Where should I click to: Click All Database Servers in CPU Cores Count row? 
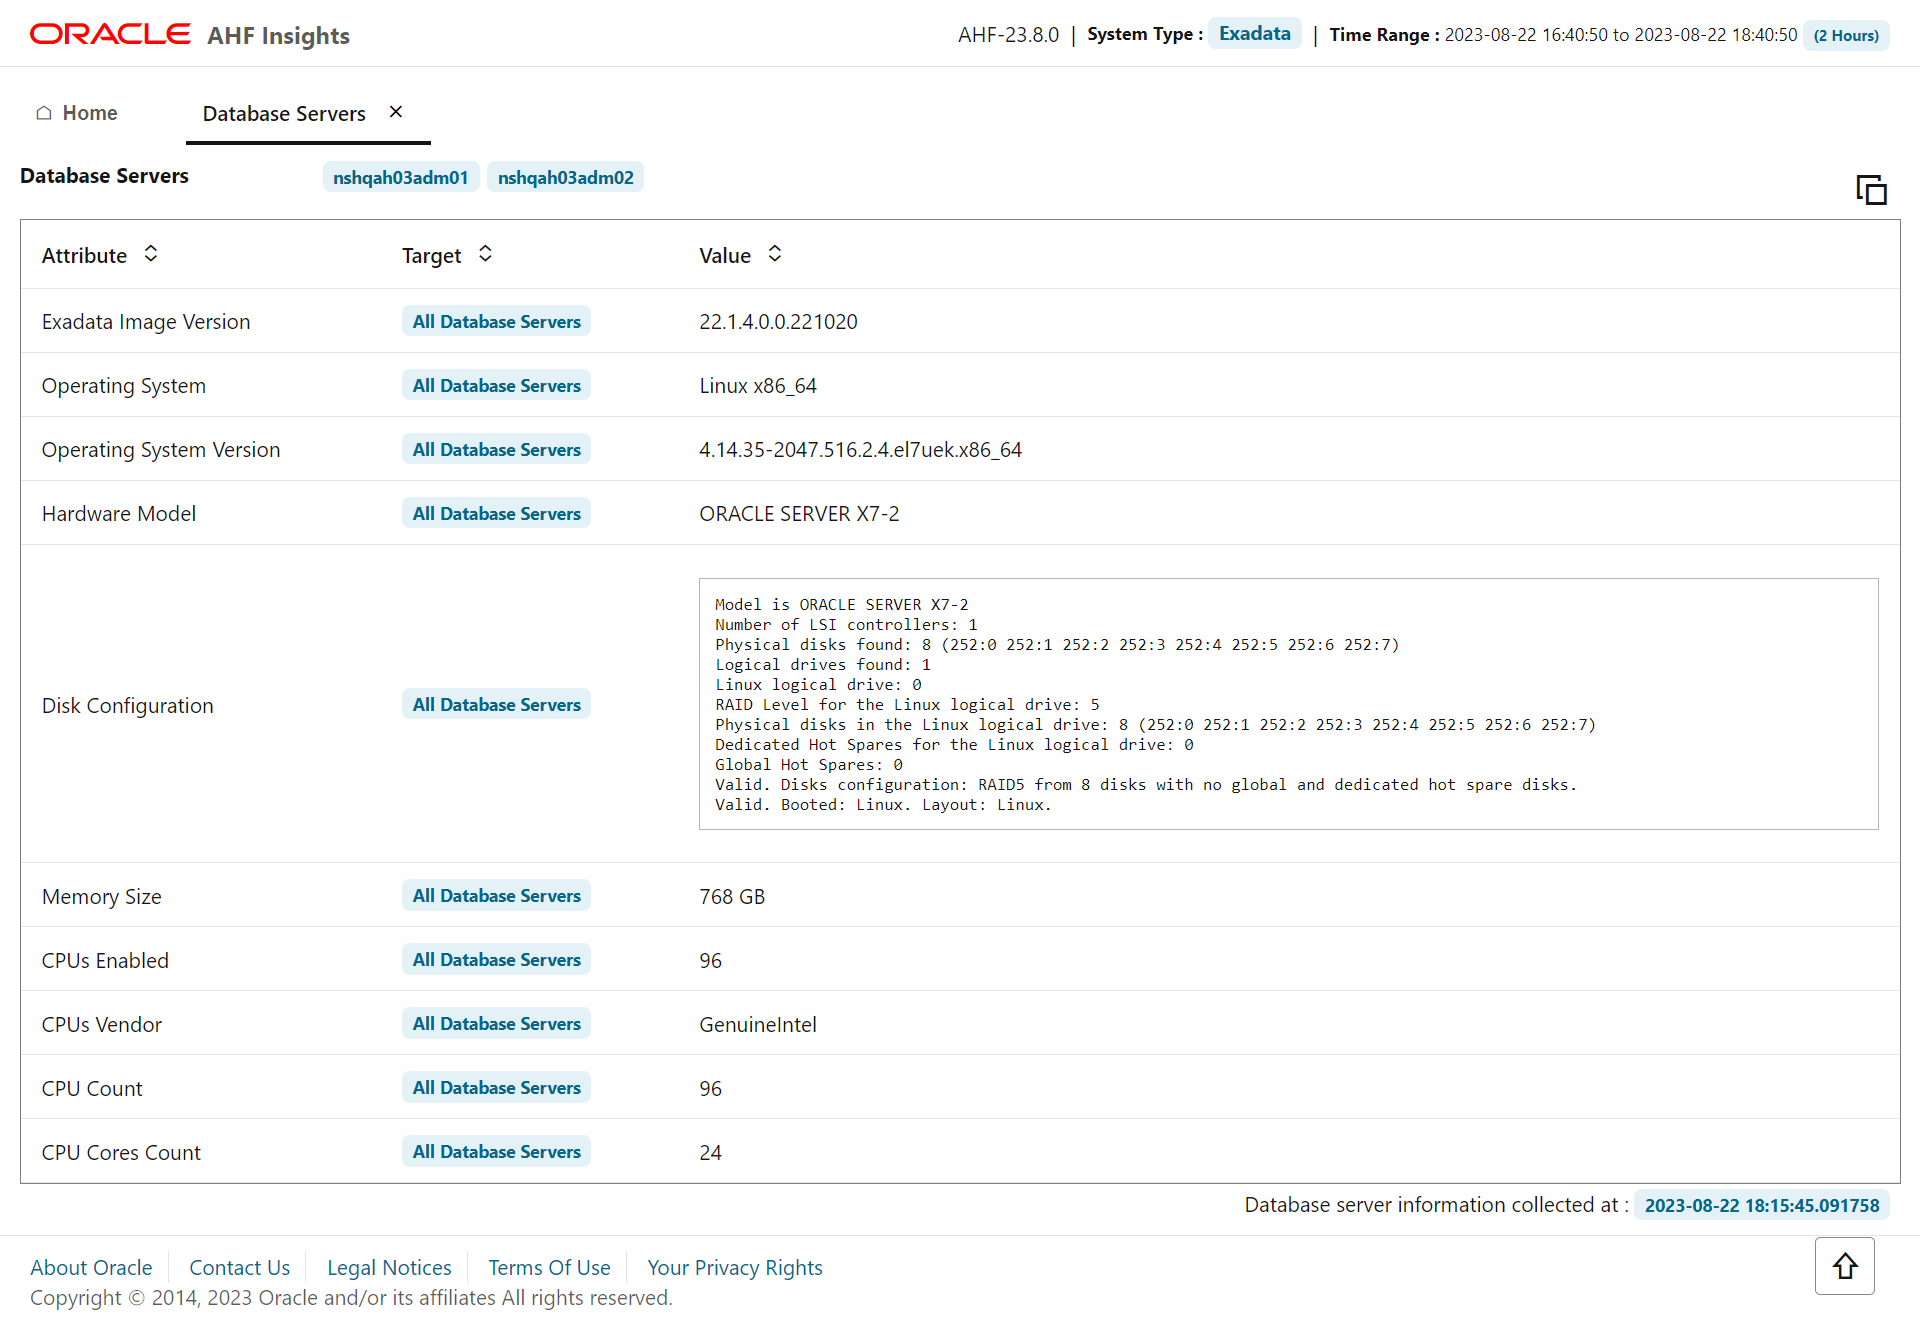(x=497, y=1151)
